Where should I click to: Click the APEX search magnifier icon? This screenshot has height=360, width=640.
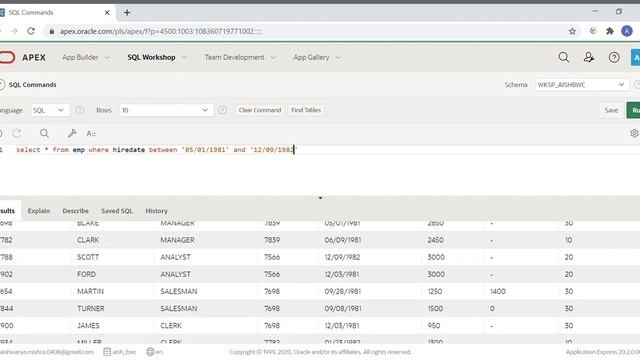tap(564, 57)
